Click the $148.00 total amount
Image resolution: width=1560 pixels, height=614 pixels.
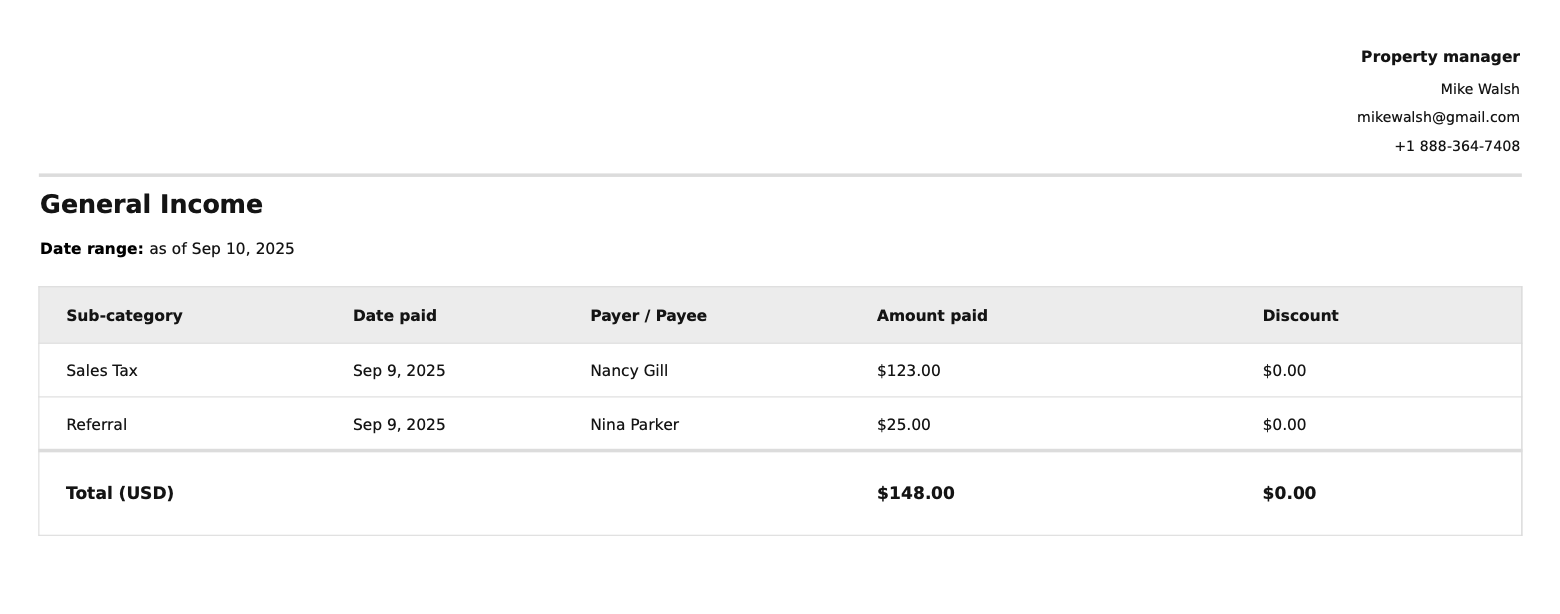click(x=915, y=493)
